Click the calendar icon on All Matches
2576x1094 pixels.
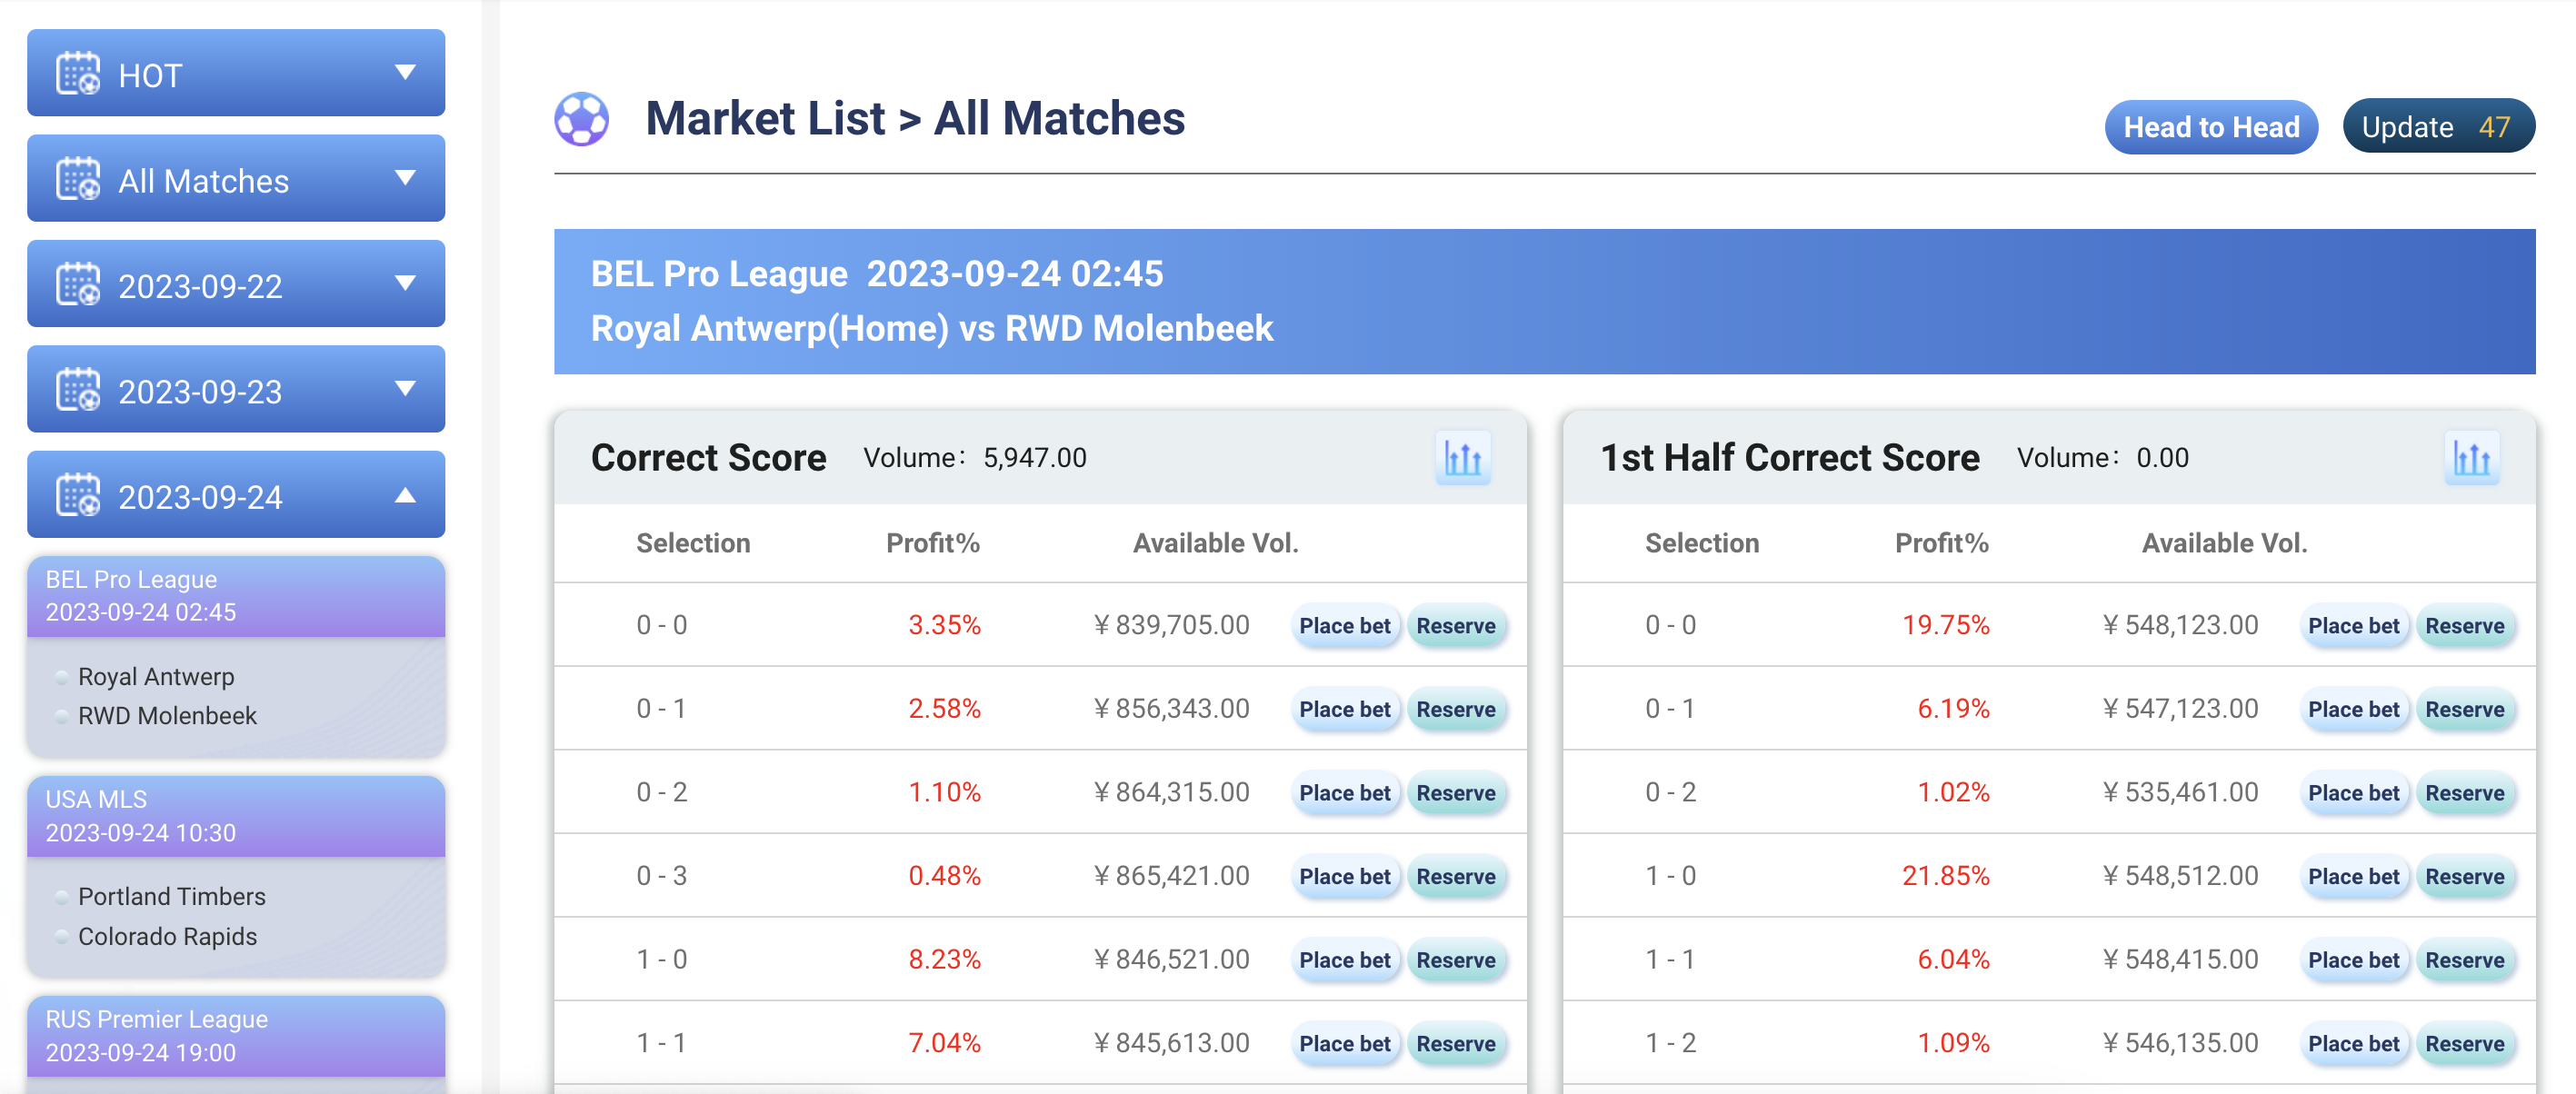pyautogui.click(x=78, y=179)
